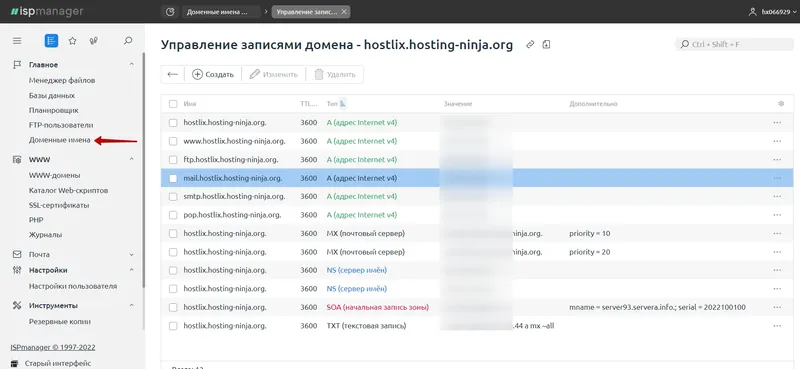Click the export icon next to the page title
Image resolution: width=800 pixels, height=369 pixels.
coord(546,45)
